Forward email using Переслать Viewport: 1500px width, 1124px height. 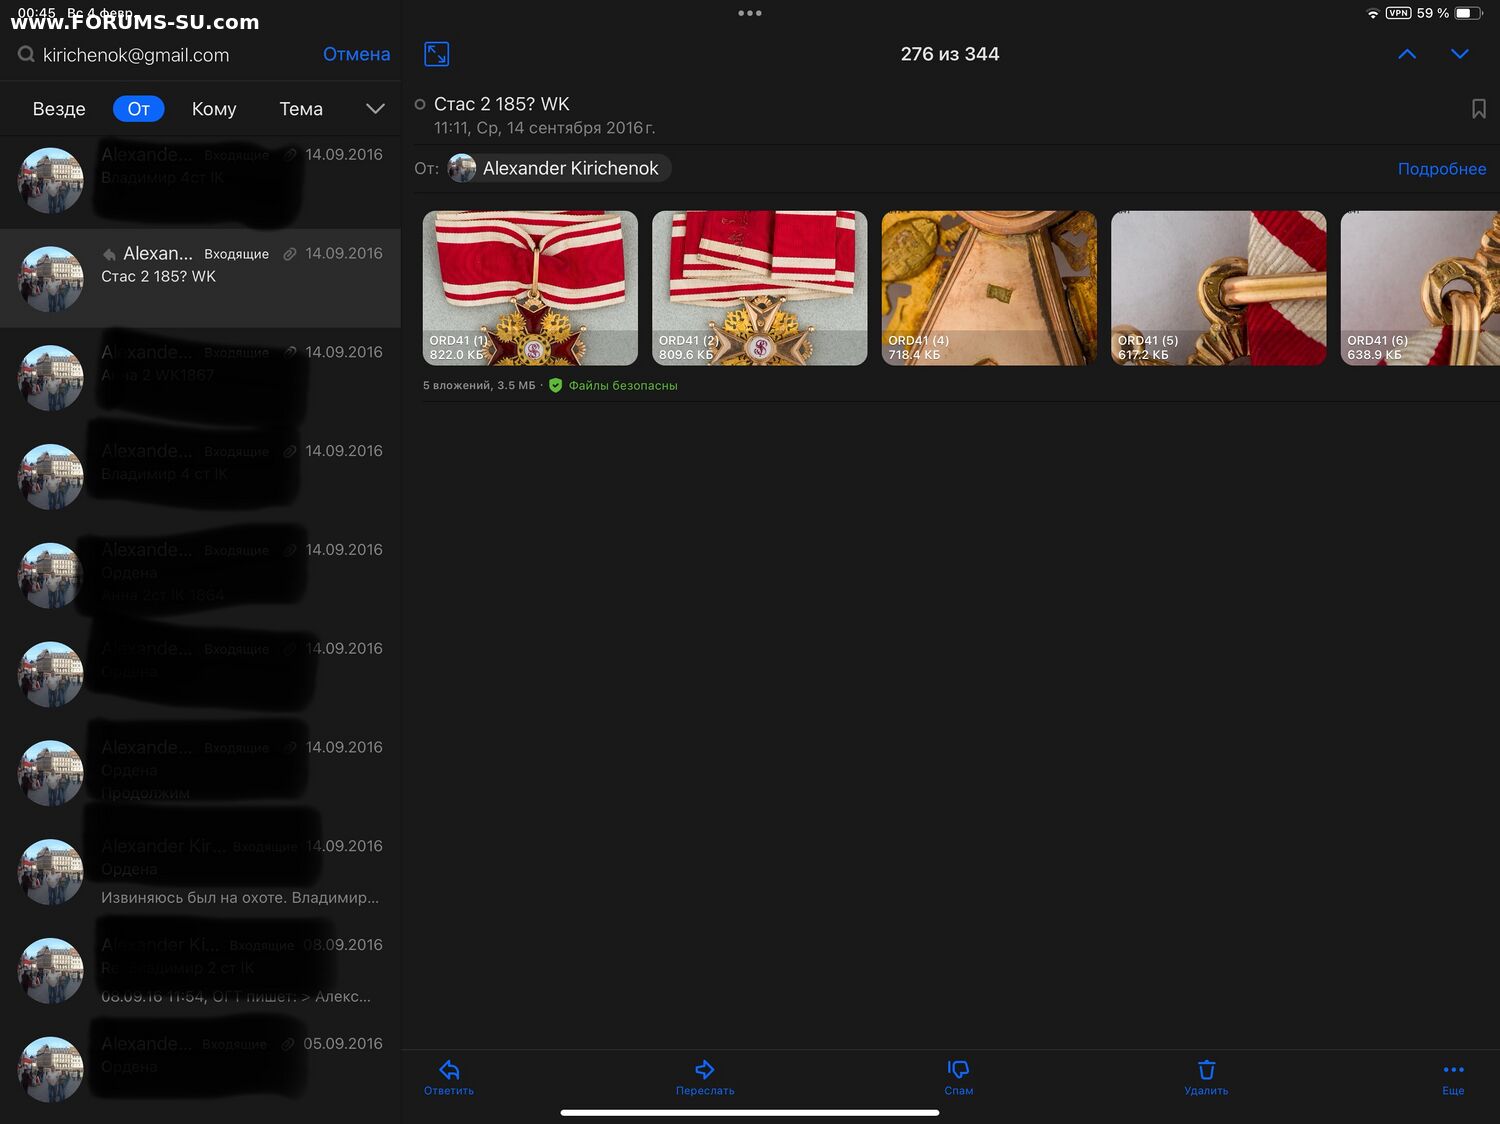(705, 1077)
